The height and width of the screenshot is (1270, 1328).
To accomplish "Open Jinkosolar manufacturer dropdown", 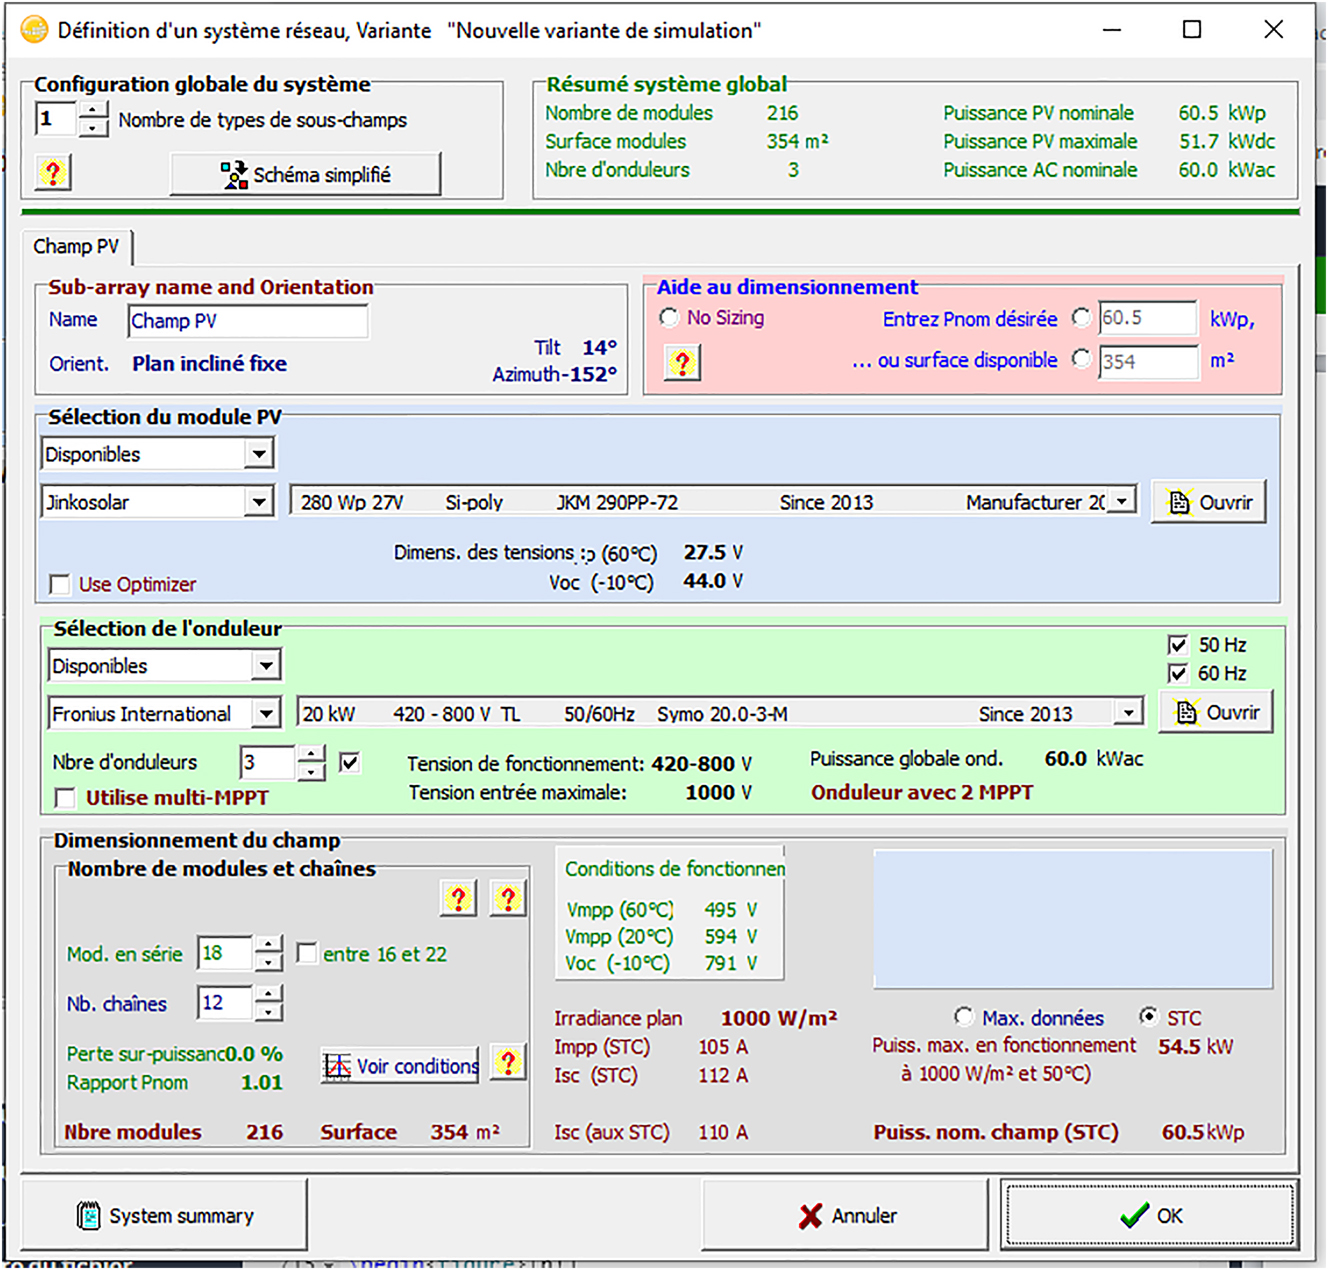I will pos(259,502).
